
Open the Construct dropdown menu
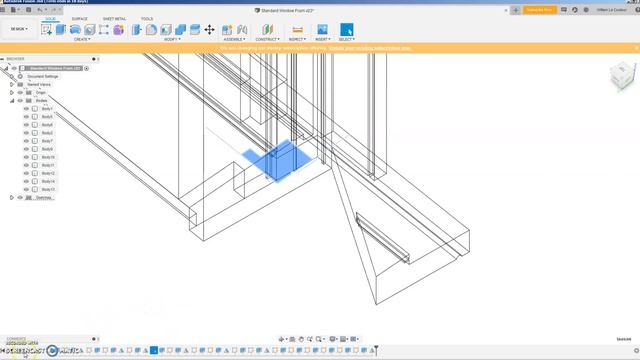point(267,39)
